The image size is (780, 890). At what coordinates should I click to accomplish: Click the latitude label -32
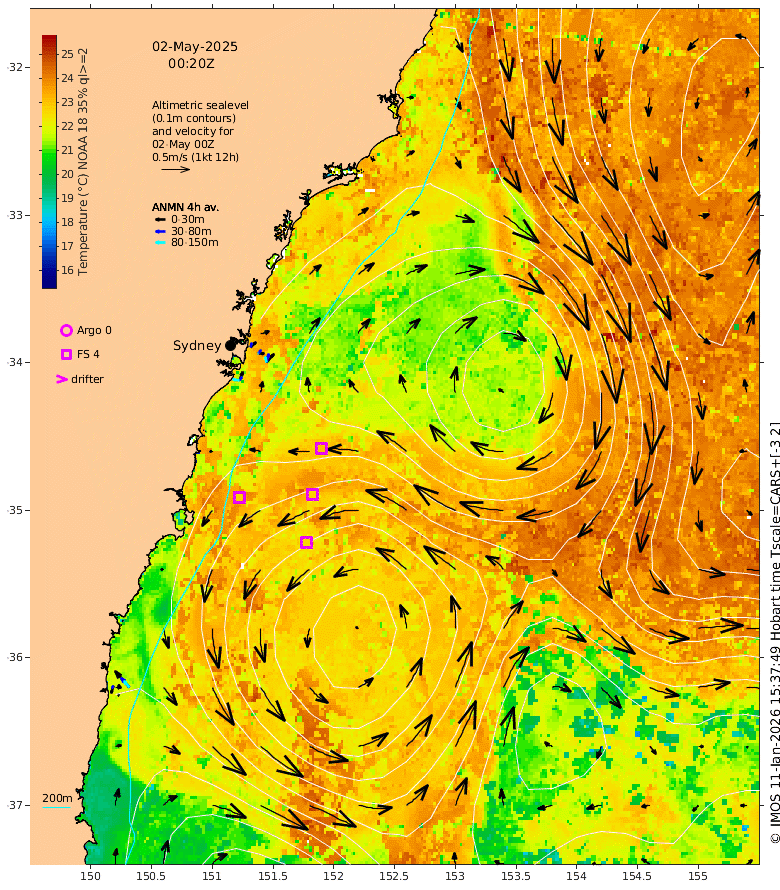click(15, 67)
